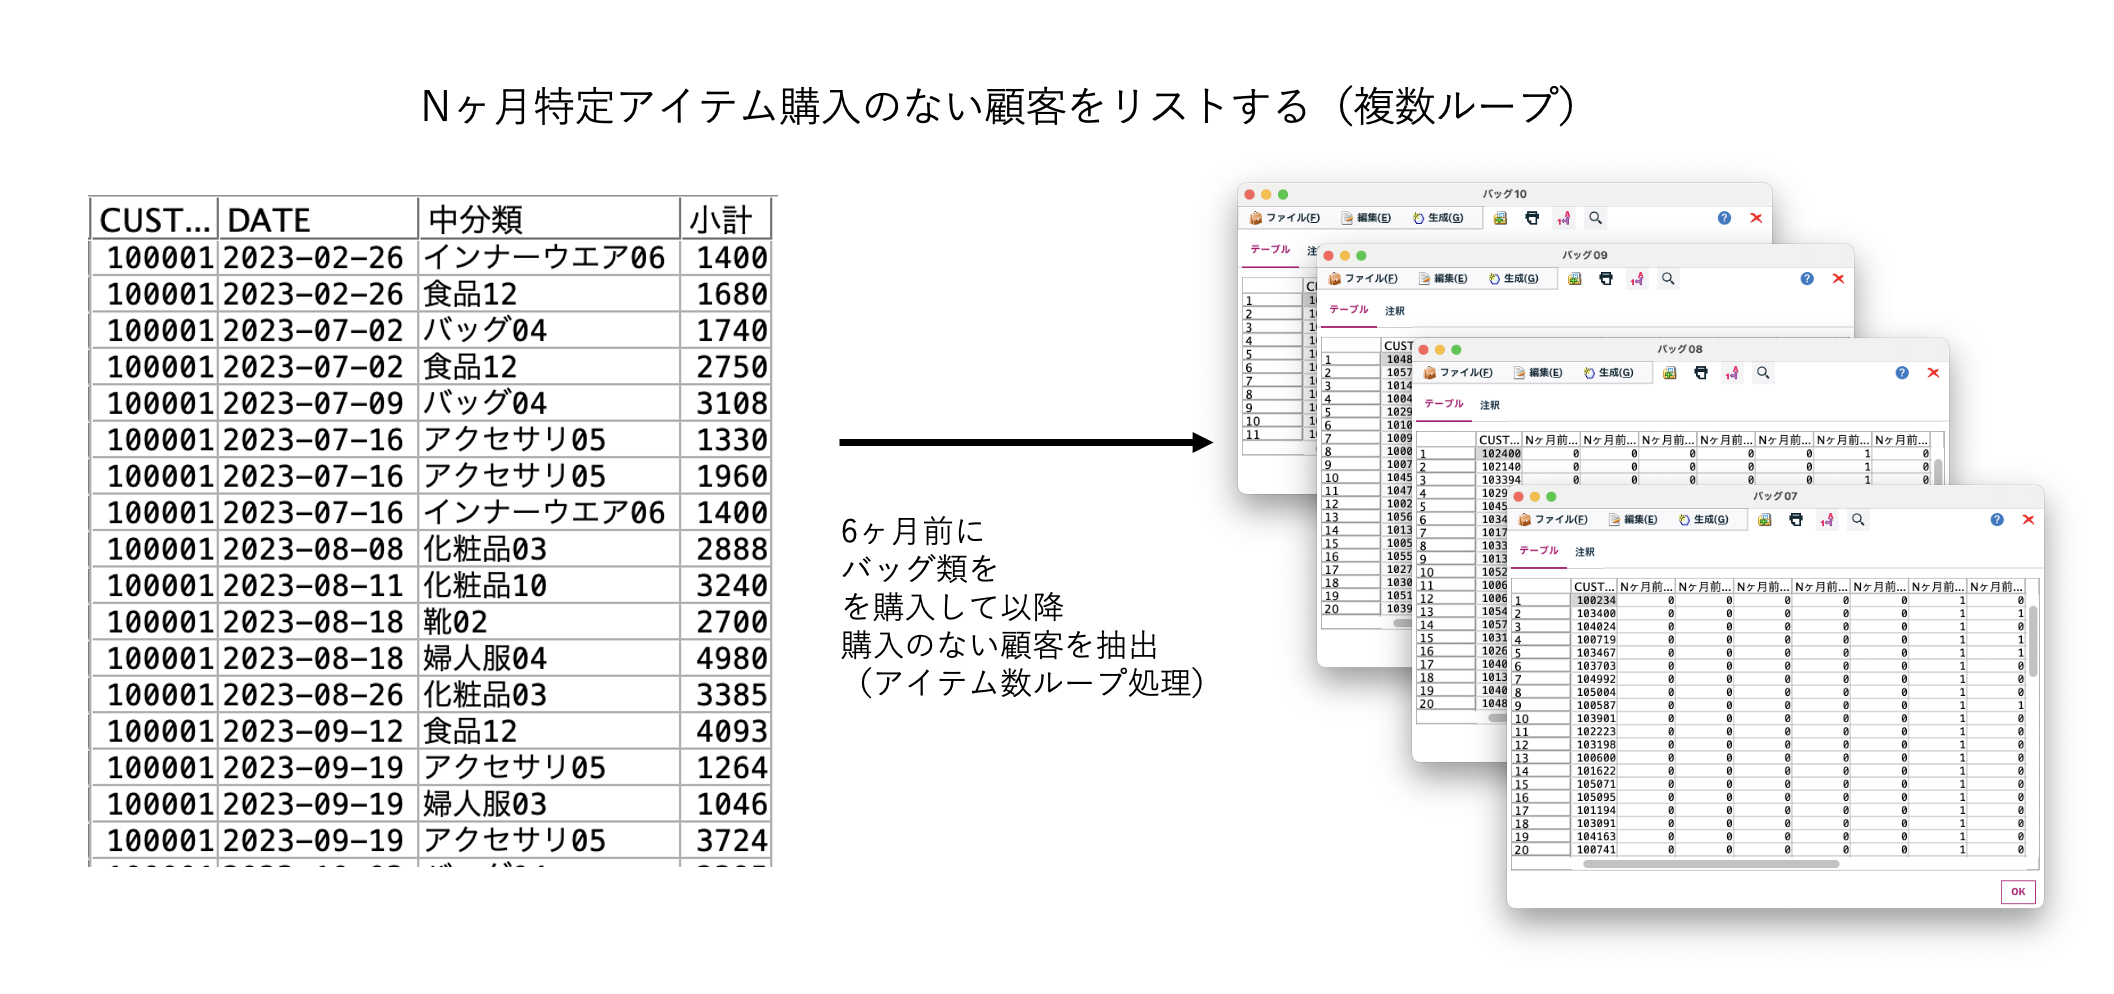
Task: Open the magnifier search icon in バッグ10
Action: pyautogui.click(x=1595, y=218)
